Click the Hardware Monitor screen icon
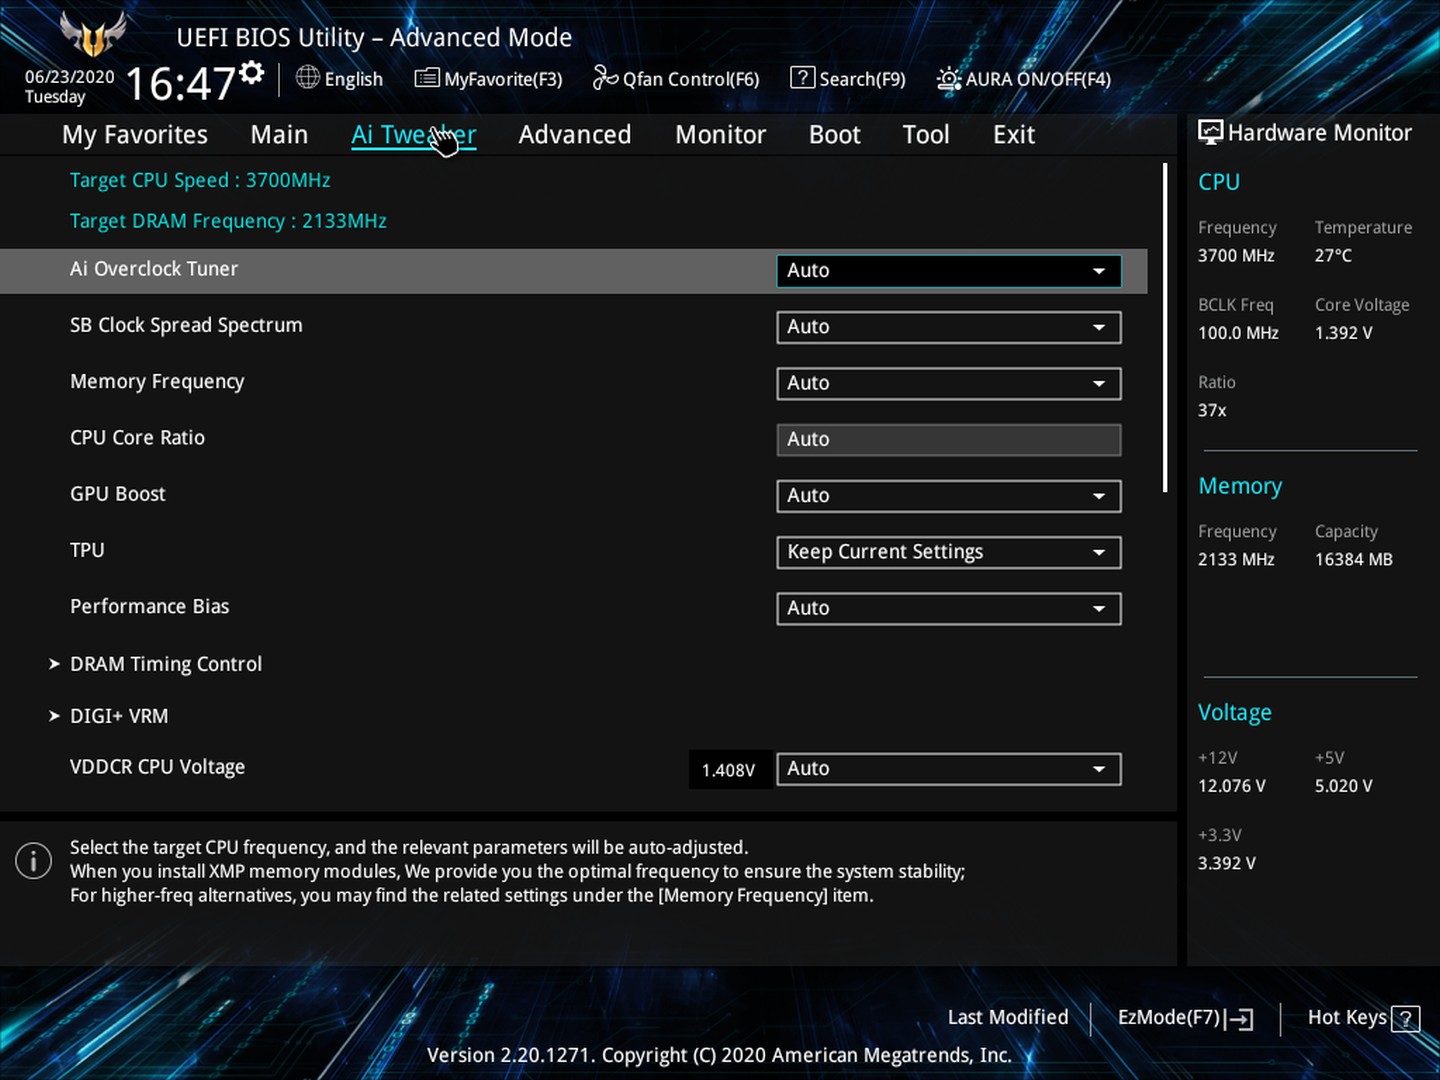Viewport: 1440px width, 1080px height. pyautogui.click(x=1210, y=132)
